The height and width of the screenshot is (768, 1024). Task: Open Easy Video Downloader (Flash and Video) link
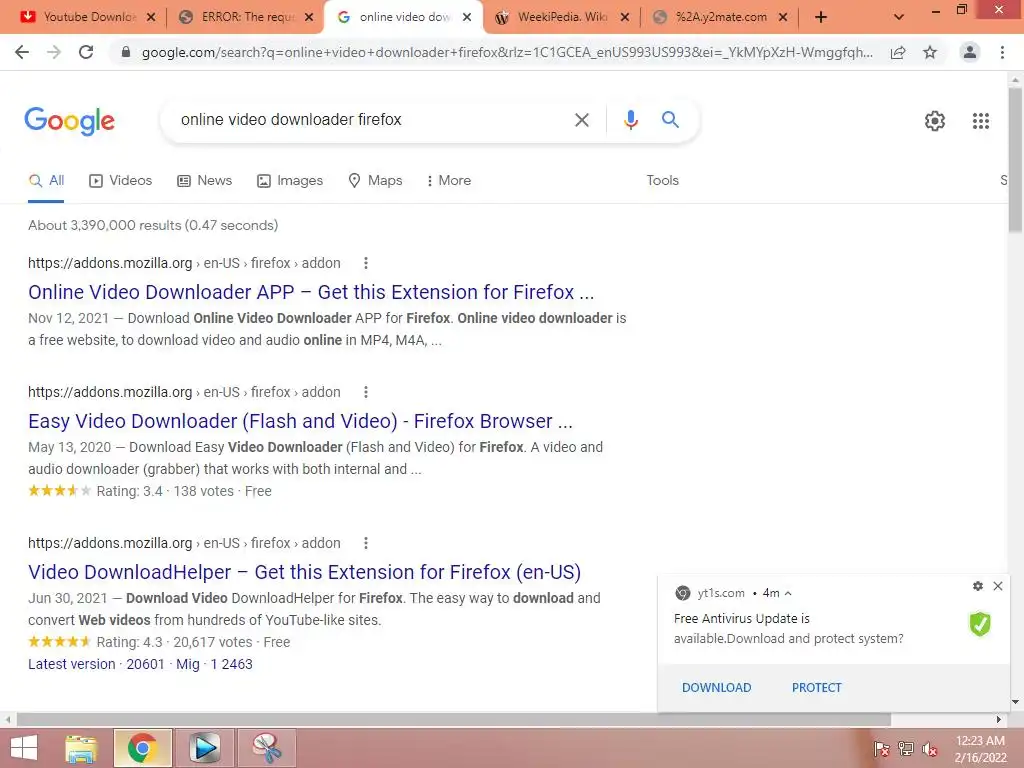click(x=300, y=421)
